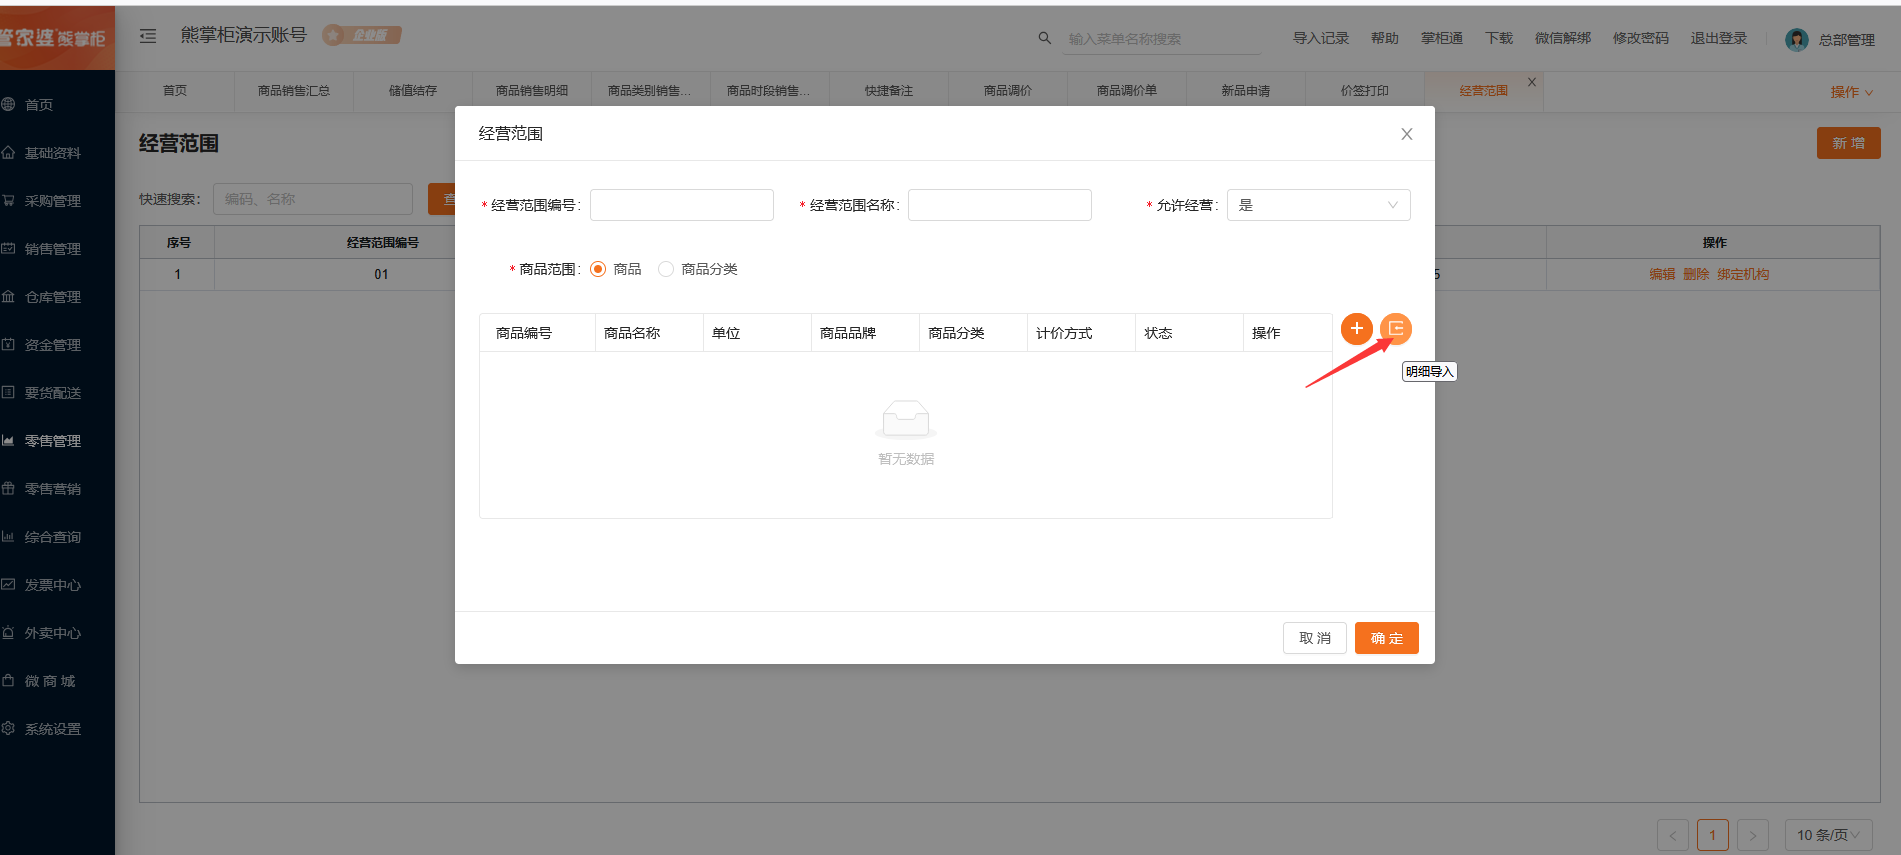Open 零售营销 sidebar menu

52,489
